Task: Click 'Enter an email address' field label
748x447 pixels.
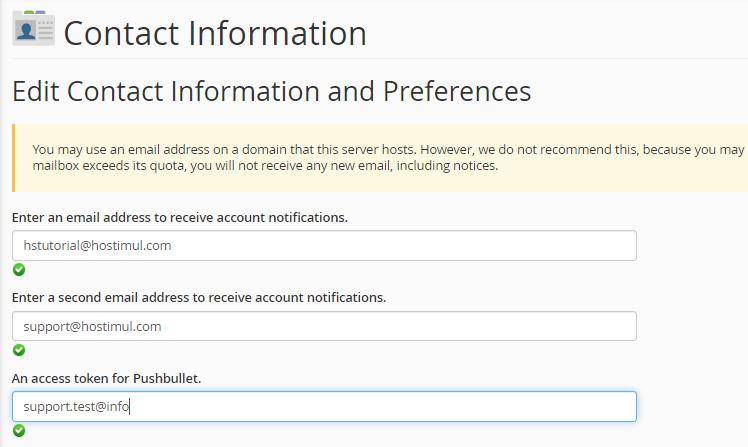Action: (180, 217)
